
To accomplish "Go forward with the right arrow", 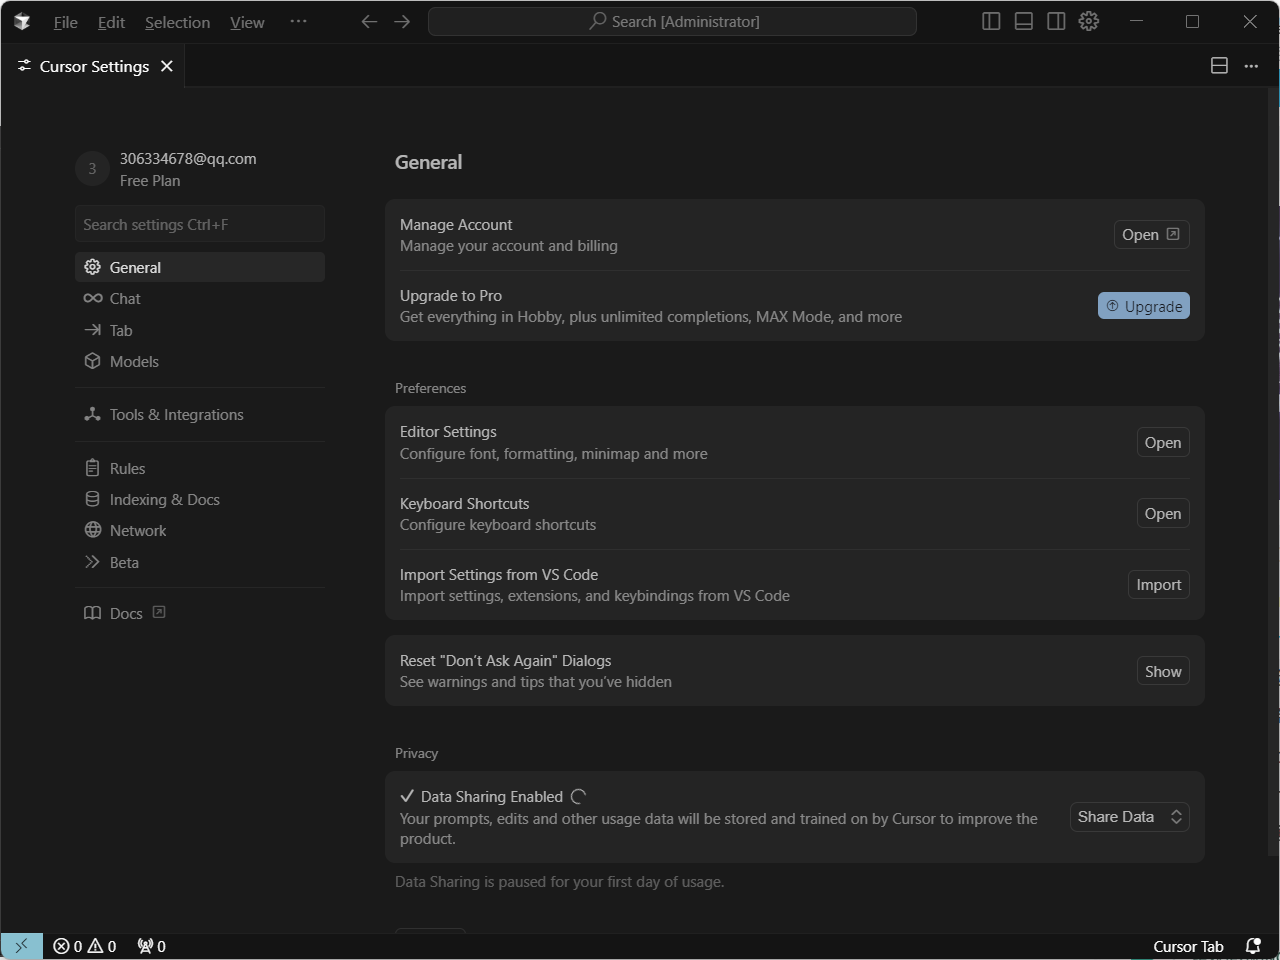I will [x=402, y=21].
